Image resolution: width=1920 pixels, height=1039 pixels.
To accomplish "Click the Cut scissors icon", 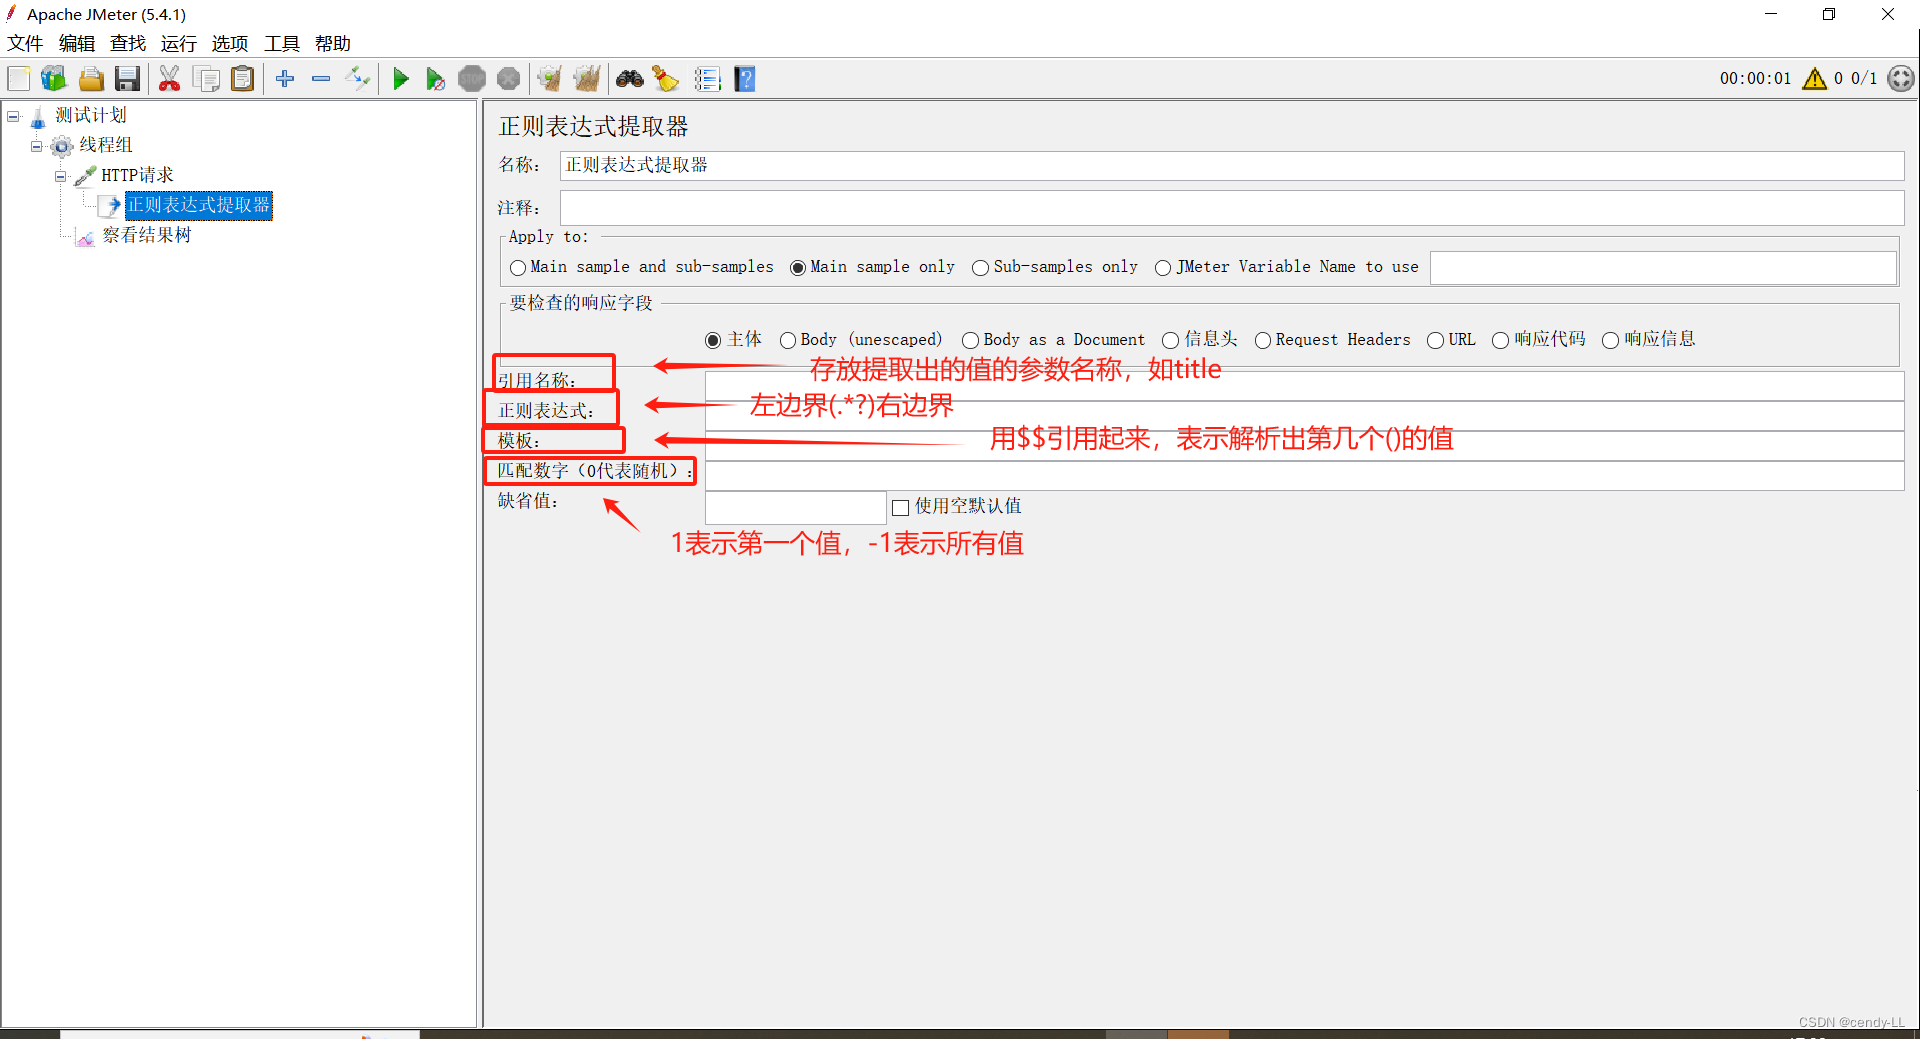I will point(170,79).
